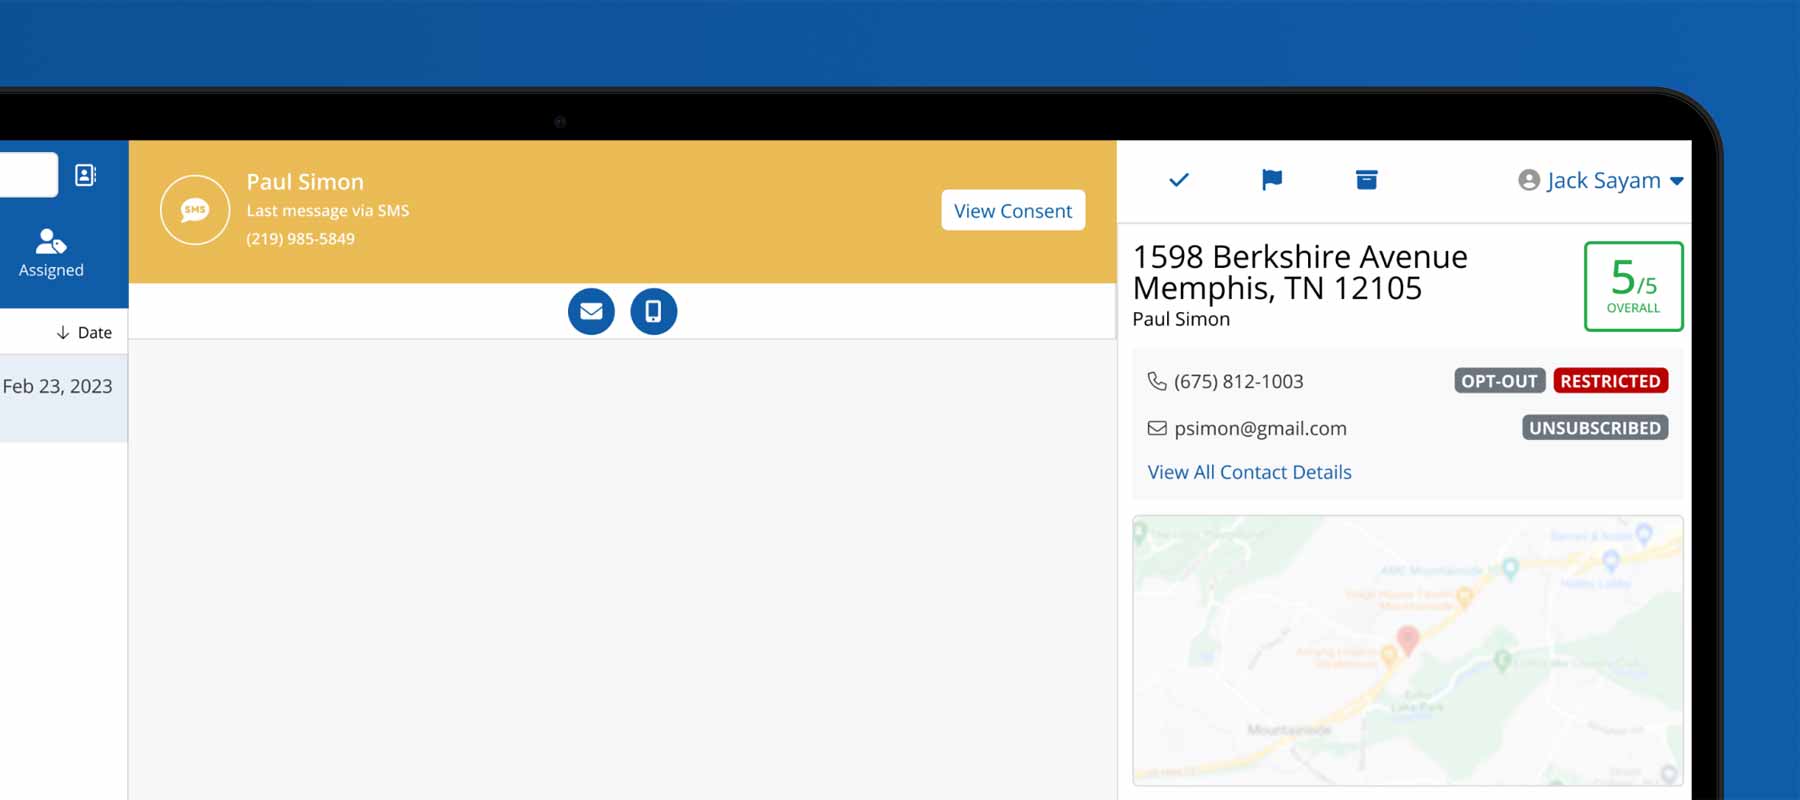Click the 1598 Berkshire Avenue address
The height and width of the screenshot is (800, 1800).
1300,272
